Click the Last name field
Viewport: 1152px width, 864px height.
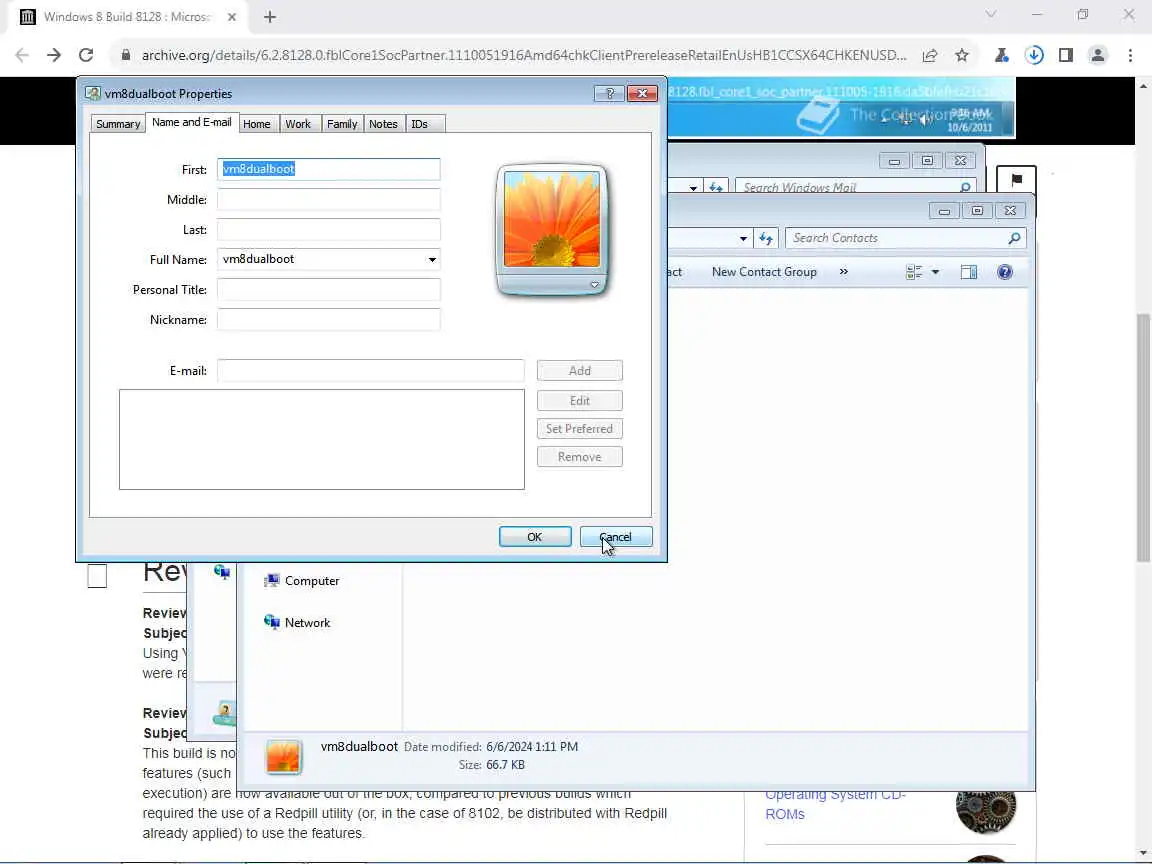[328, 229]
